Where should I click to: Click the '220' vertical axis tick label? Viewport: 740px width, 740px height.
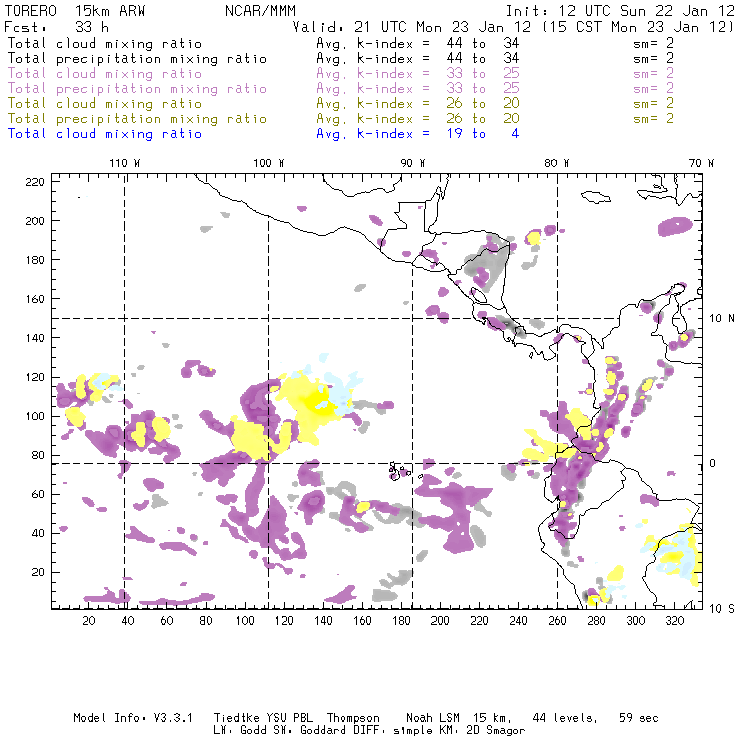(x=35, y=182)
